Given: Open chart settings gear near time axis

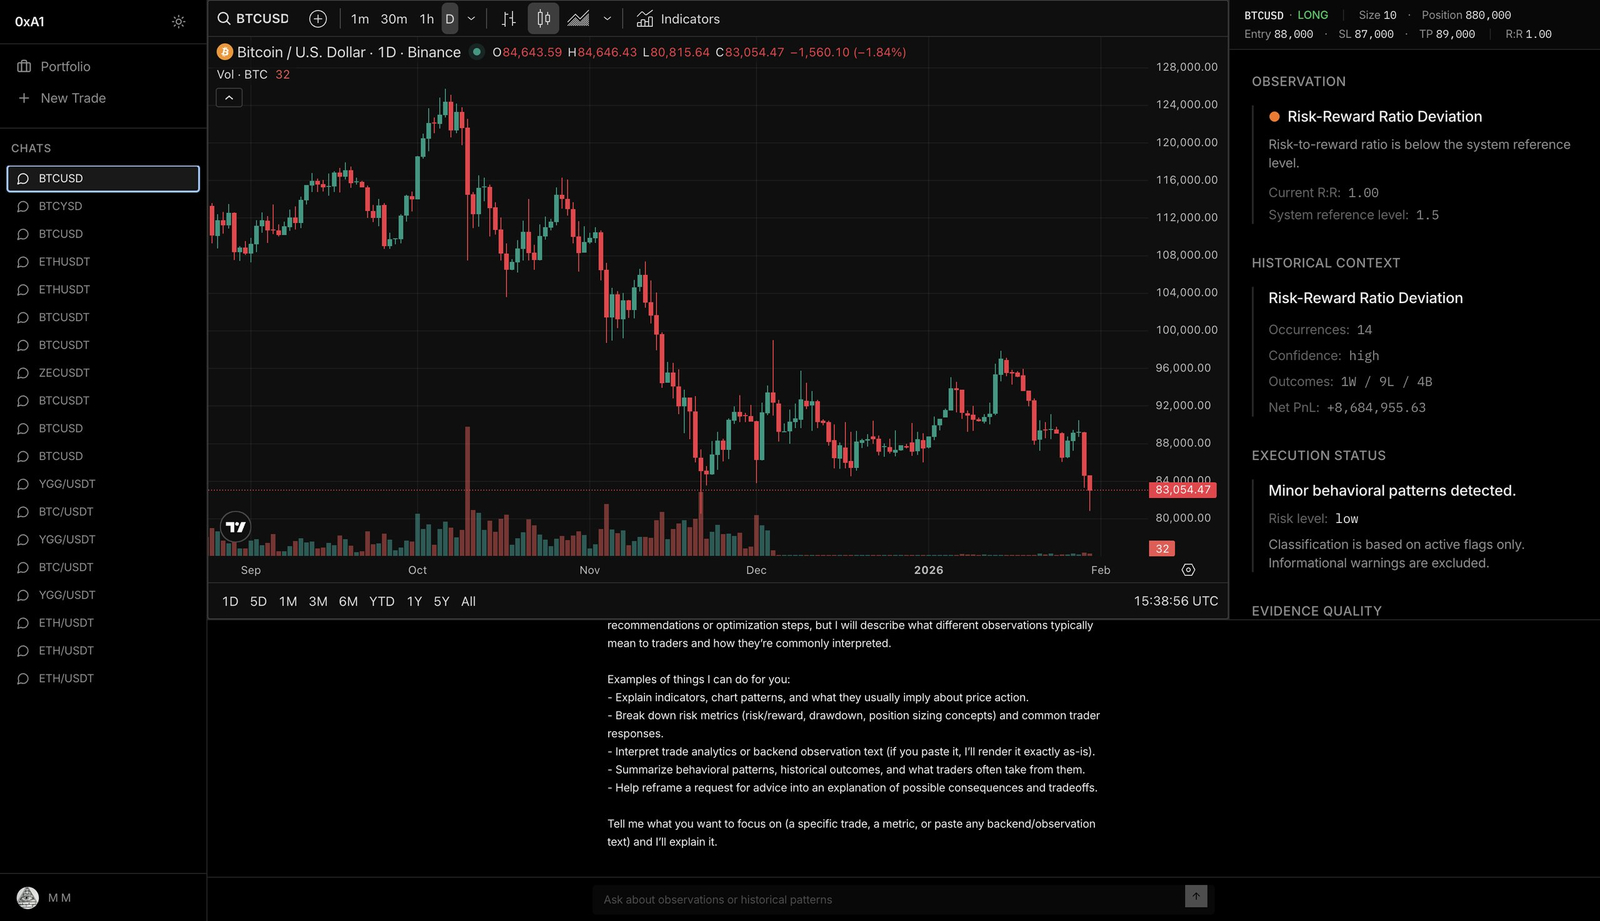Looking at the screenshot, I should [x=1188, y=570].
